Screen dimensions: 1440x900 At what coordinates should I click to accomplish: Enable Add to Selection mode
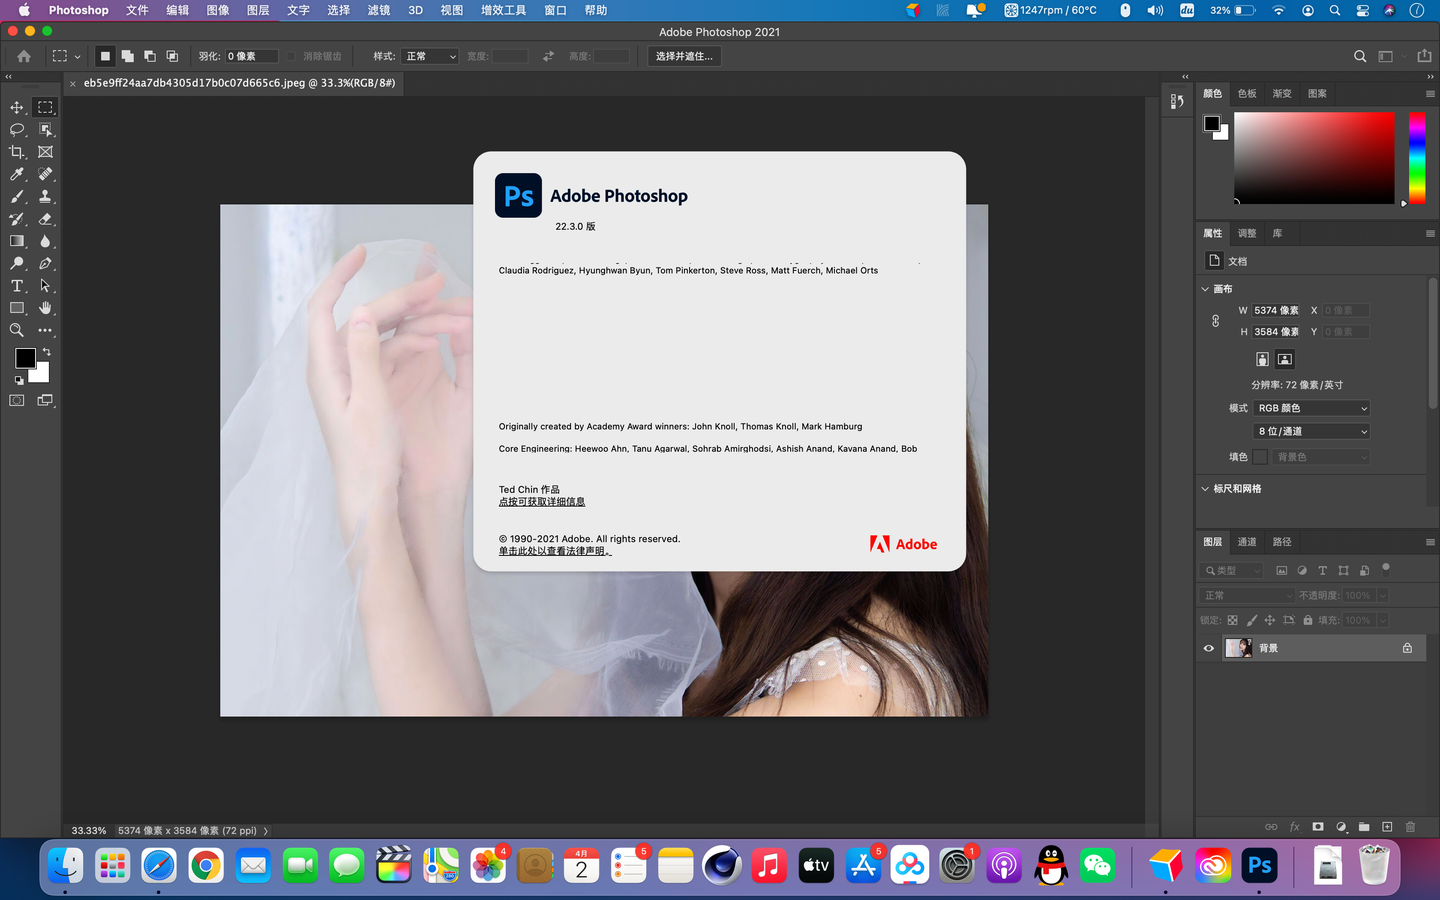[x=127, y=56]
